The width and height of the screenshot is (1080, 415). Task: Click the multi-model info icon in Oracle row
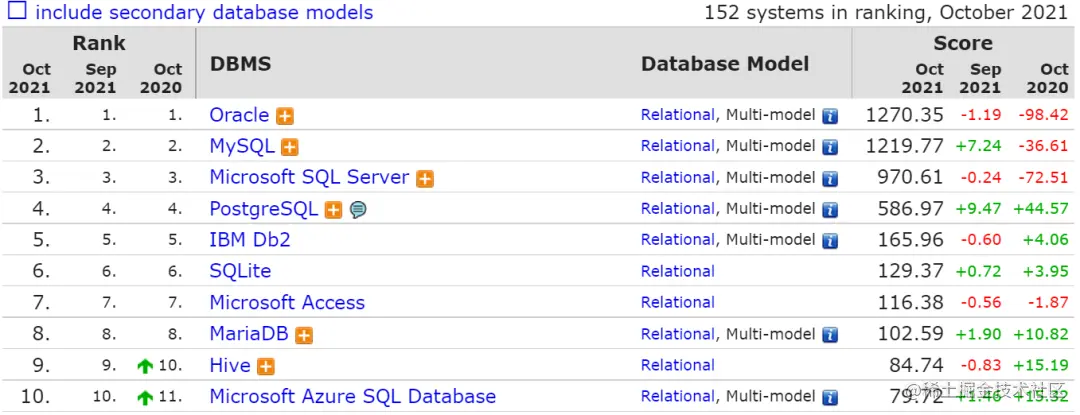click(x=830, y=116)
